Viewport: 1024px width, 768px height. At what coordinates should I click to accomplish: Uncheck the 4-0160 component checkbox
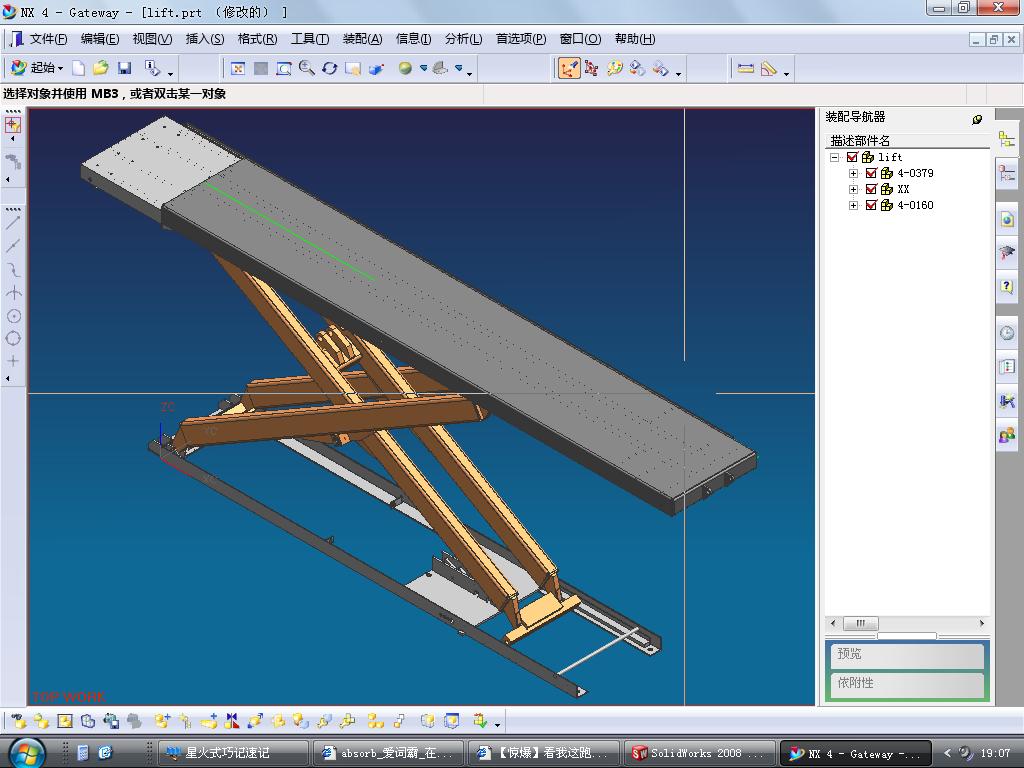871,205
